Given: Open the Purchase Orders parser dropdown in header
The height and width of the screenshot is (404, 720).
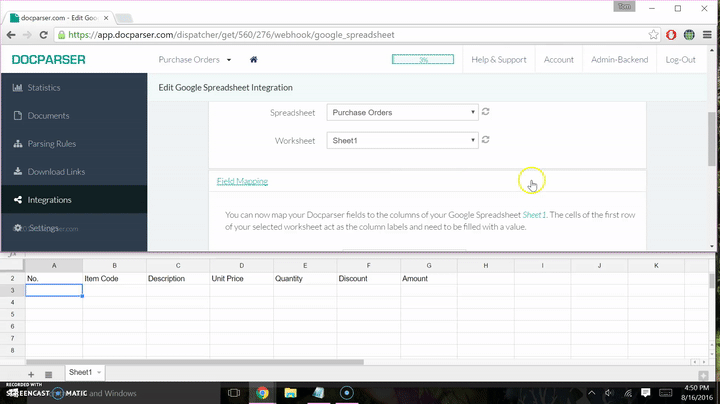Looking at the screenshot, I should (195, 60).
